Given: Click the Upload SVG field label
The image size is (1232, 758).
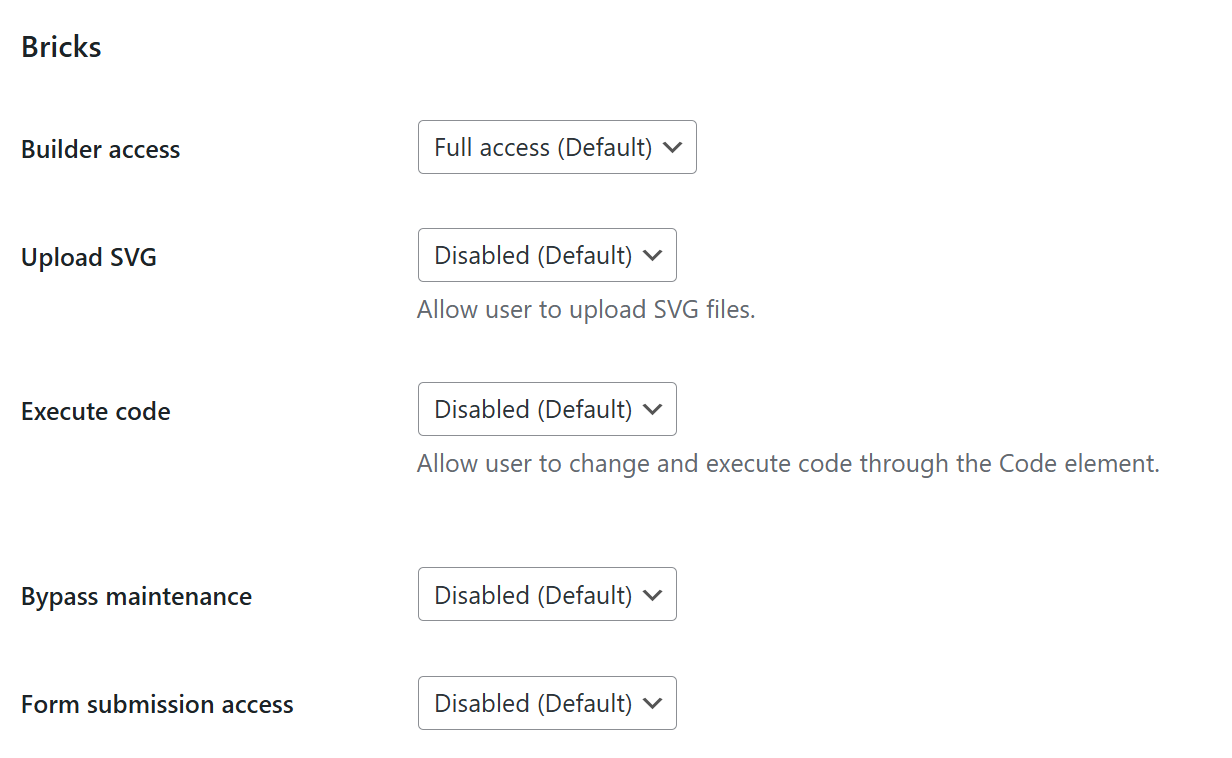Looking at the screenshot, I should (x=89, y=257).
